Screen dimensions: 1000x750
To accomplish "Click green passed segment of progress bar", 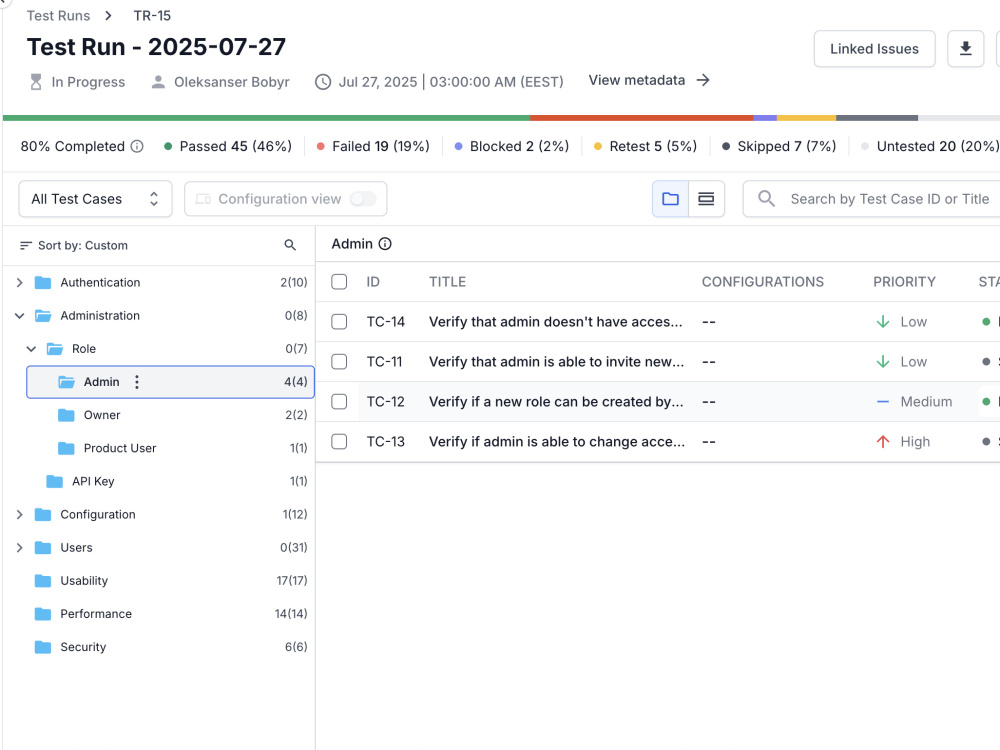I will (267, 118).
